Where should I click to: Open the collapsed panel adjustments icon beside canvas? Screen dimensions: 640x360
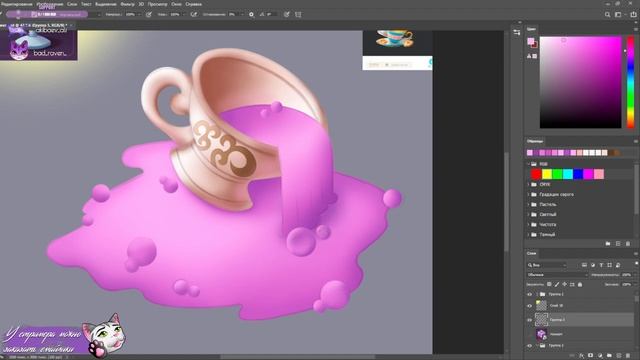pyautogui.click(x=517, y=32)
